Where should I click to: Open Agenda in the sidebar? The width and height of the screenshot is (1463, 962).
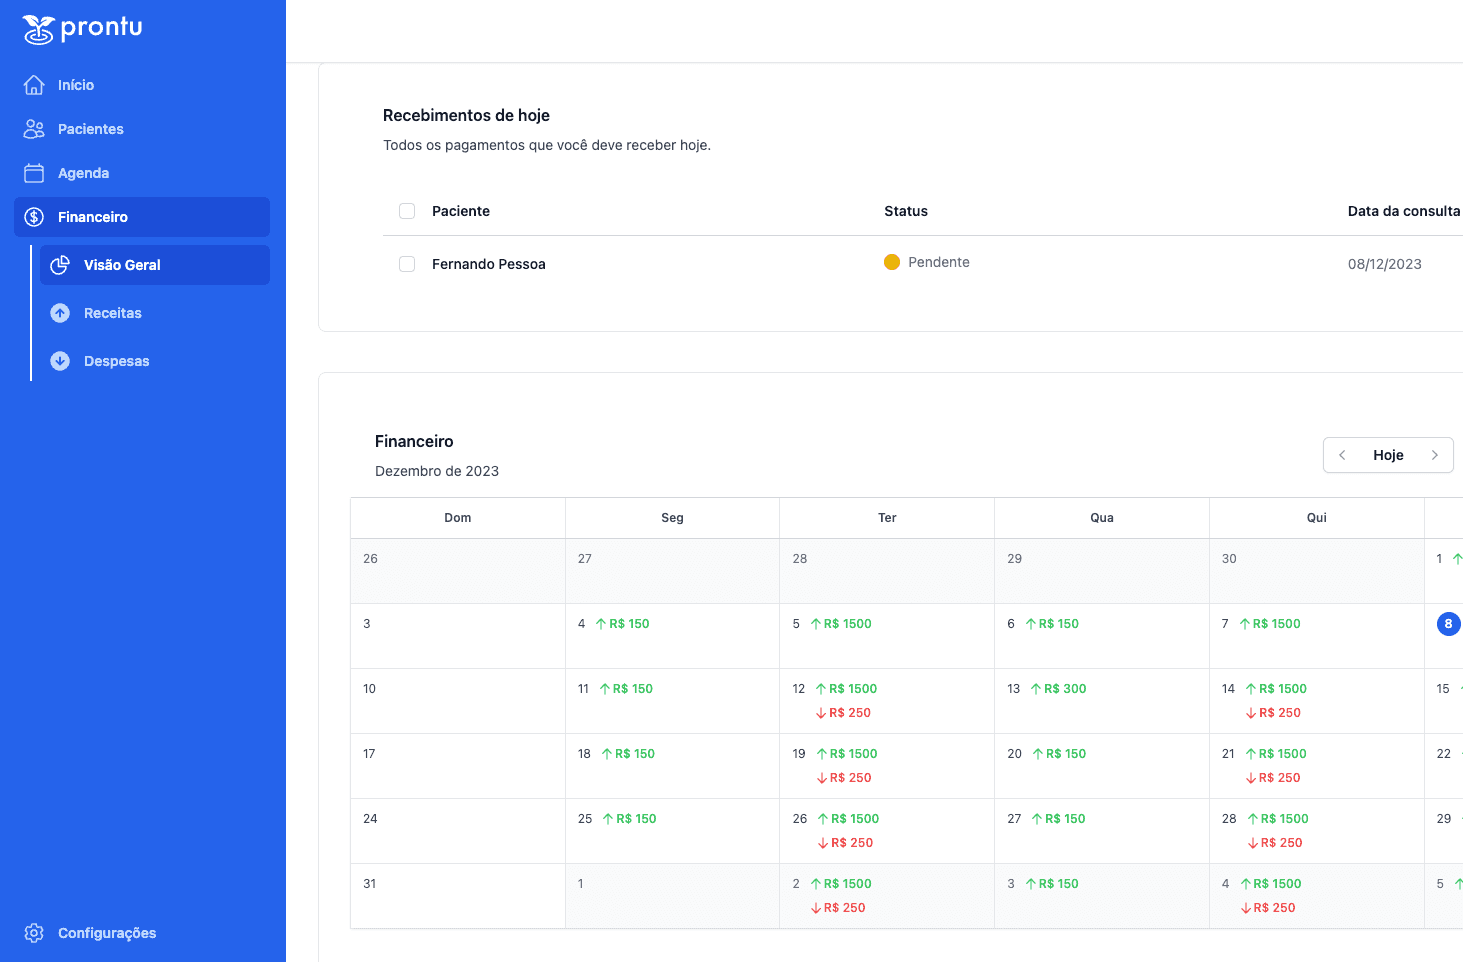click(x=142, y=173)
